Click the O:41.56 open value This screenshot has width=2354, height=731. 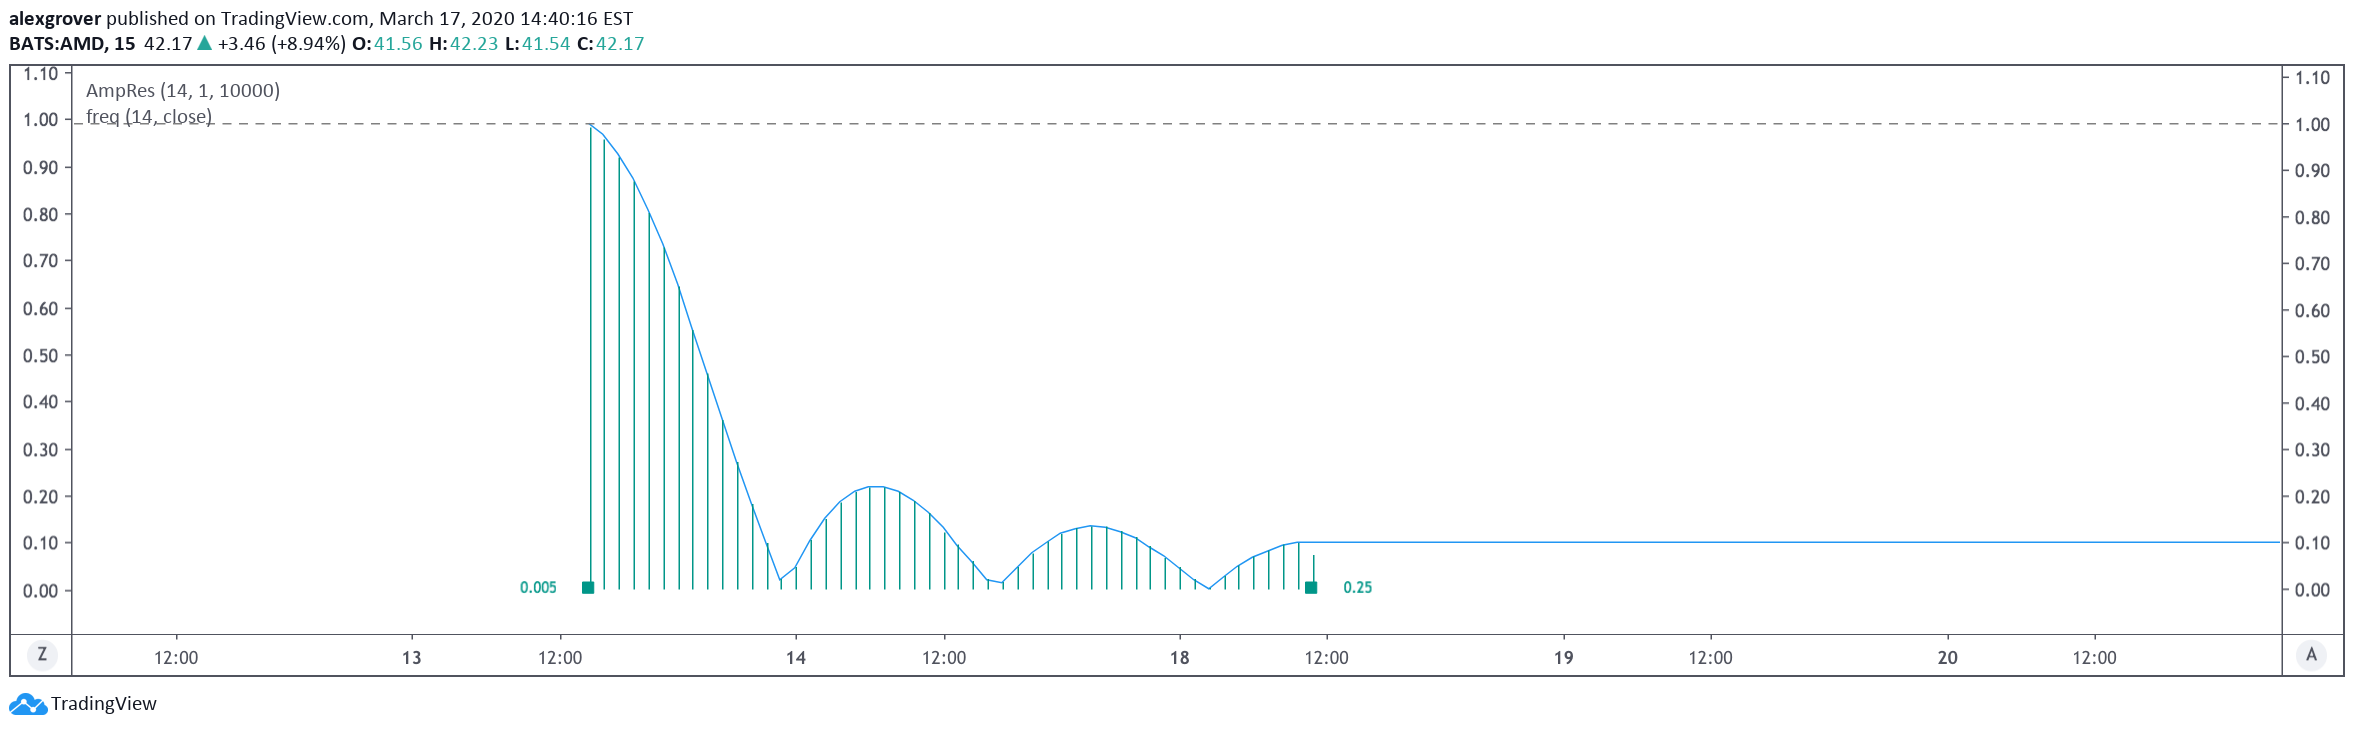coord(388,43)
